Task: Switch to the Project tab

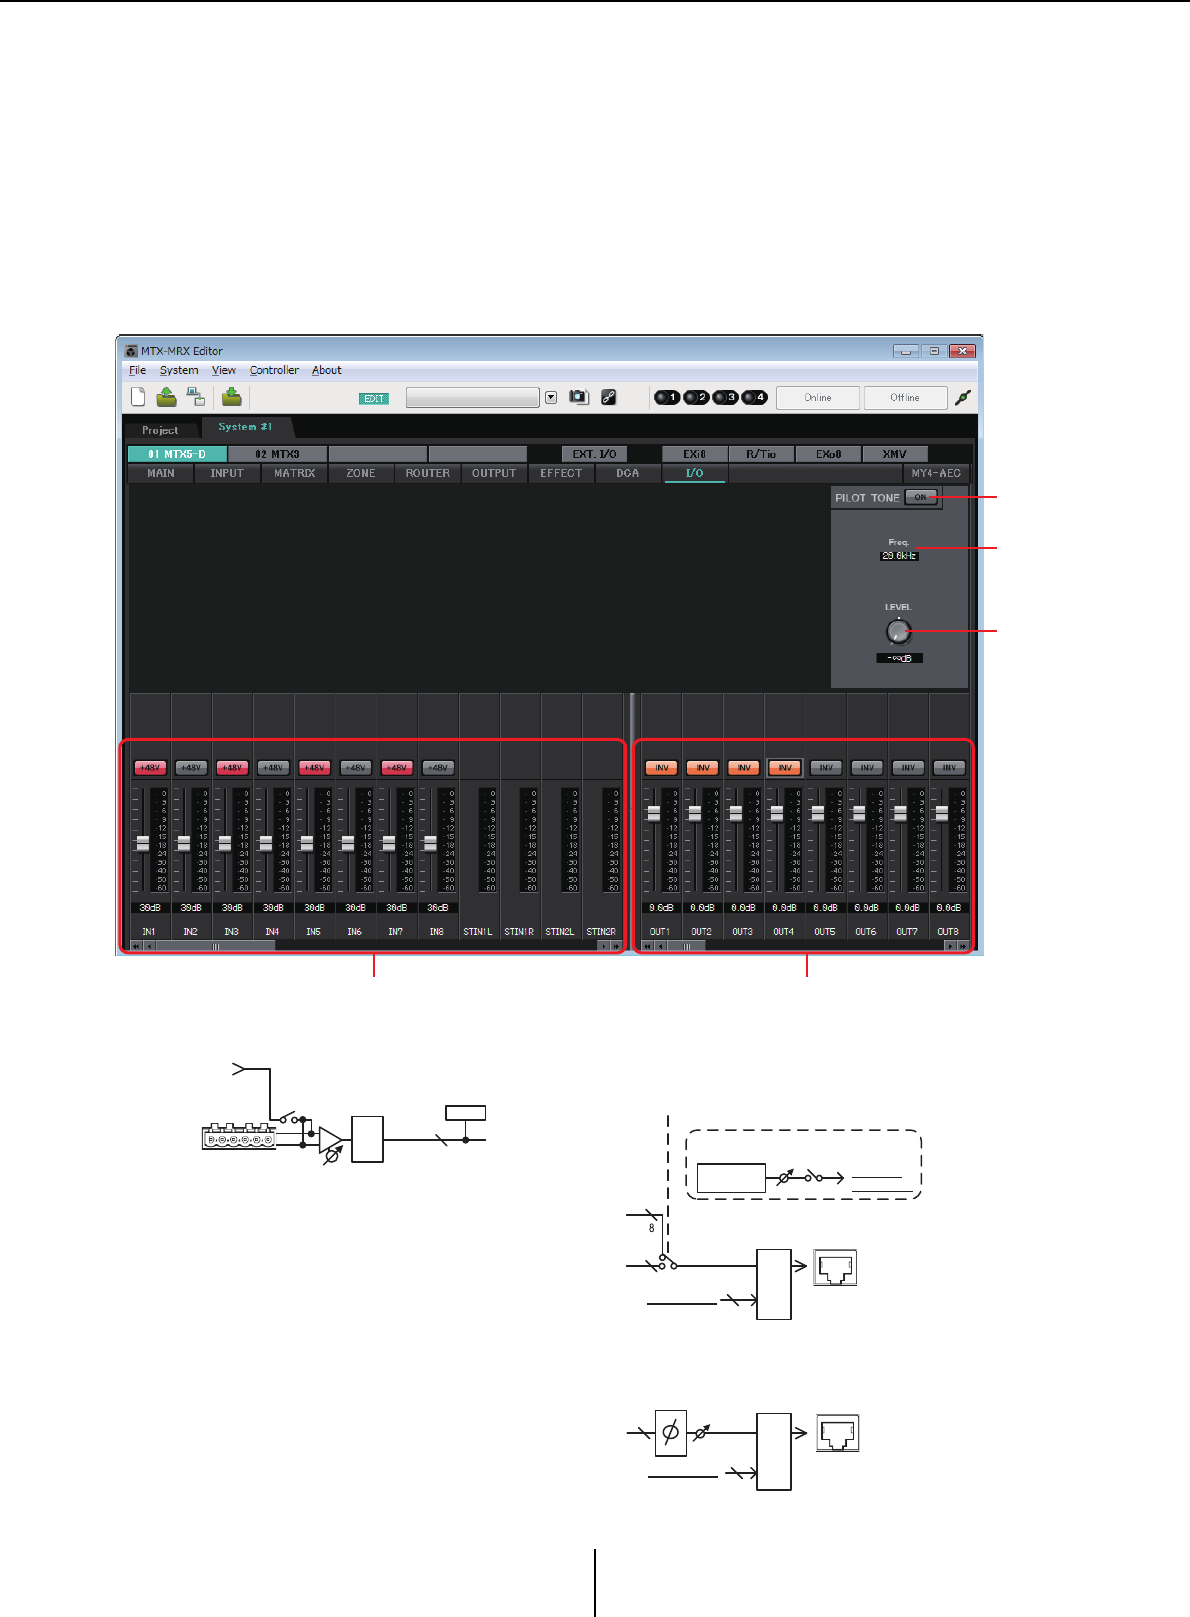Action: point(160,430)
